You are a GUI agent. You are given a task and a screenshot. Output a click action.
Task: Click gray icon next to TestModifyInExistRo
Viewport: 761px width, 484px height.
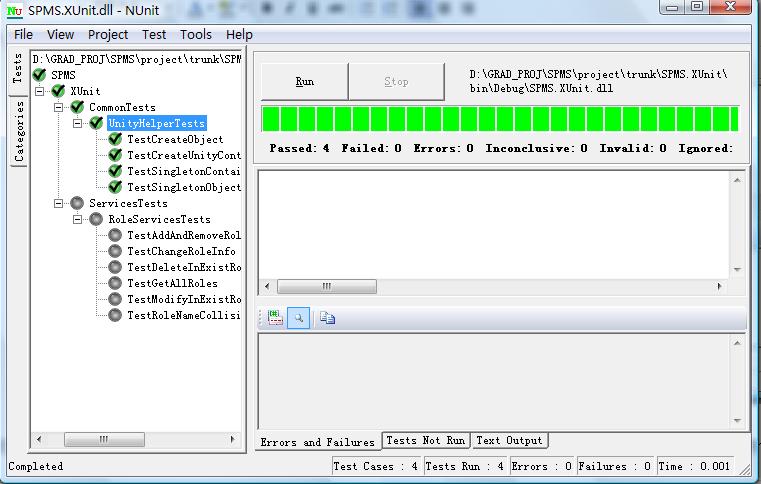tap(115, 299)
